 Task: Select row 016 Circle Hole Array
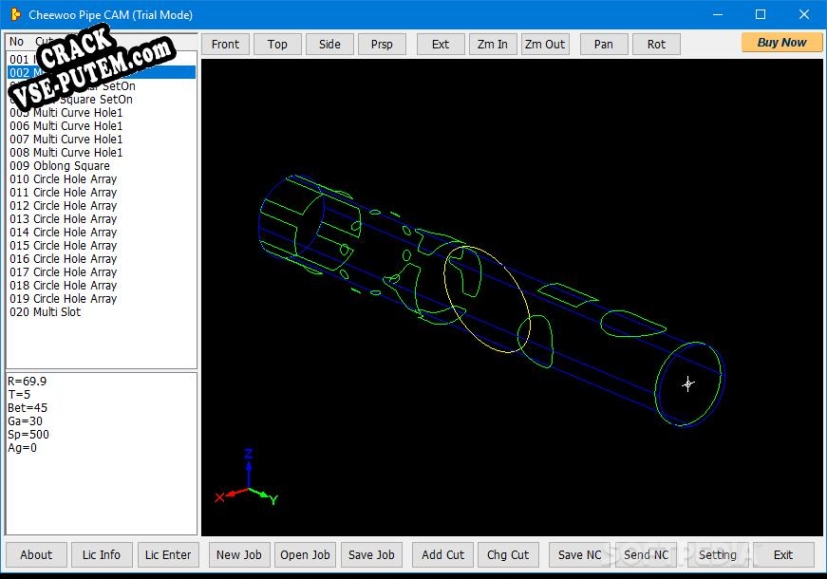click(x=101, y=259)
